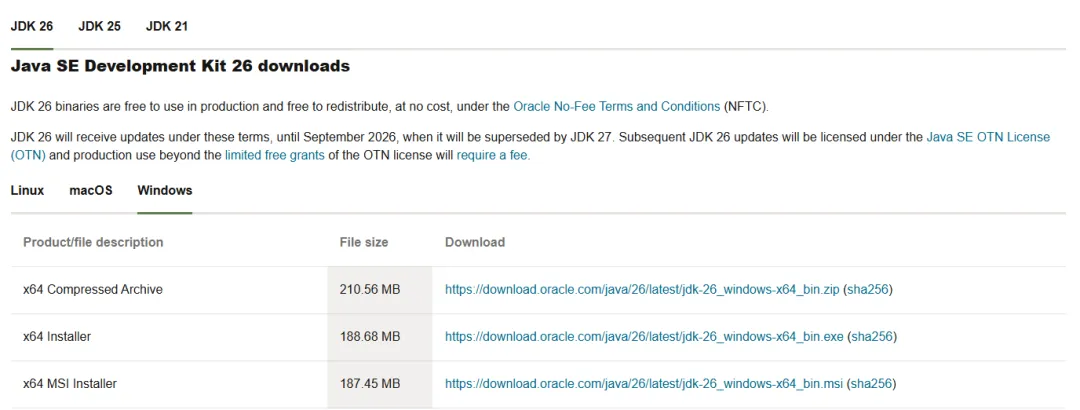The image size is (1080, 410).
Task: Follow the limited free grants link
Action: pyautogui.click(x=277, y=155)
